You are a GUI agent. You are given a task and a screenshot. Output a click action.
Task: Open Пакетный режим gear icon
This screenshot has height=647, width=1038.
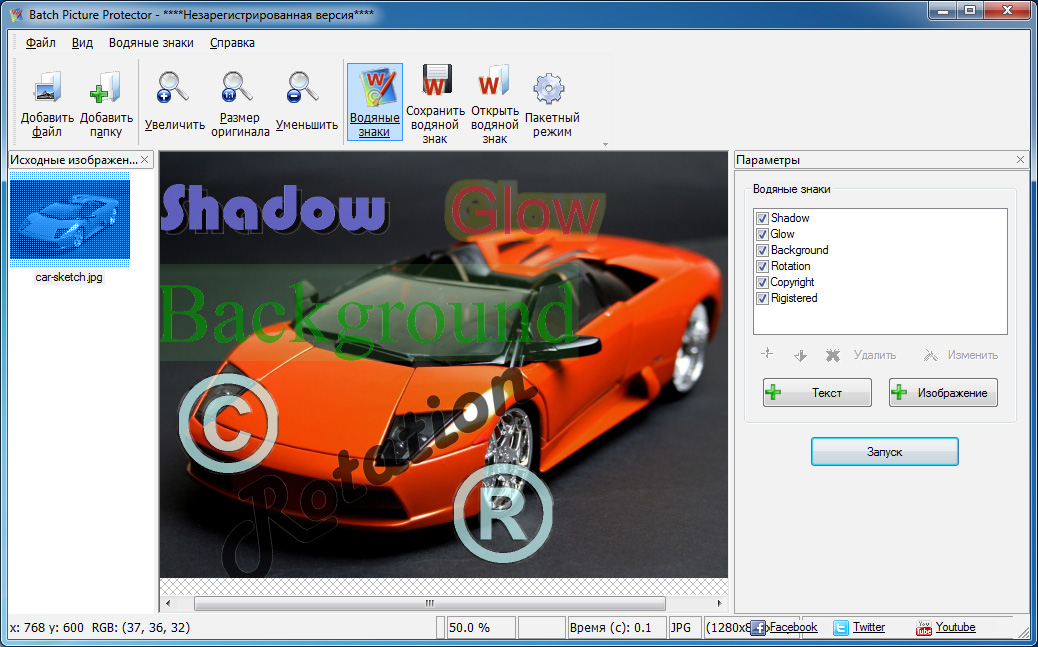click(x=551, y=89)
